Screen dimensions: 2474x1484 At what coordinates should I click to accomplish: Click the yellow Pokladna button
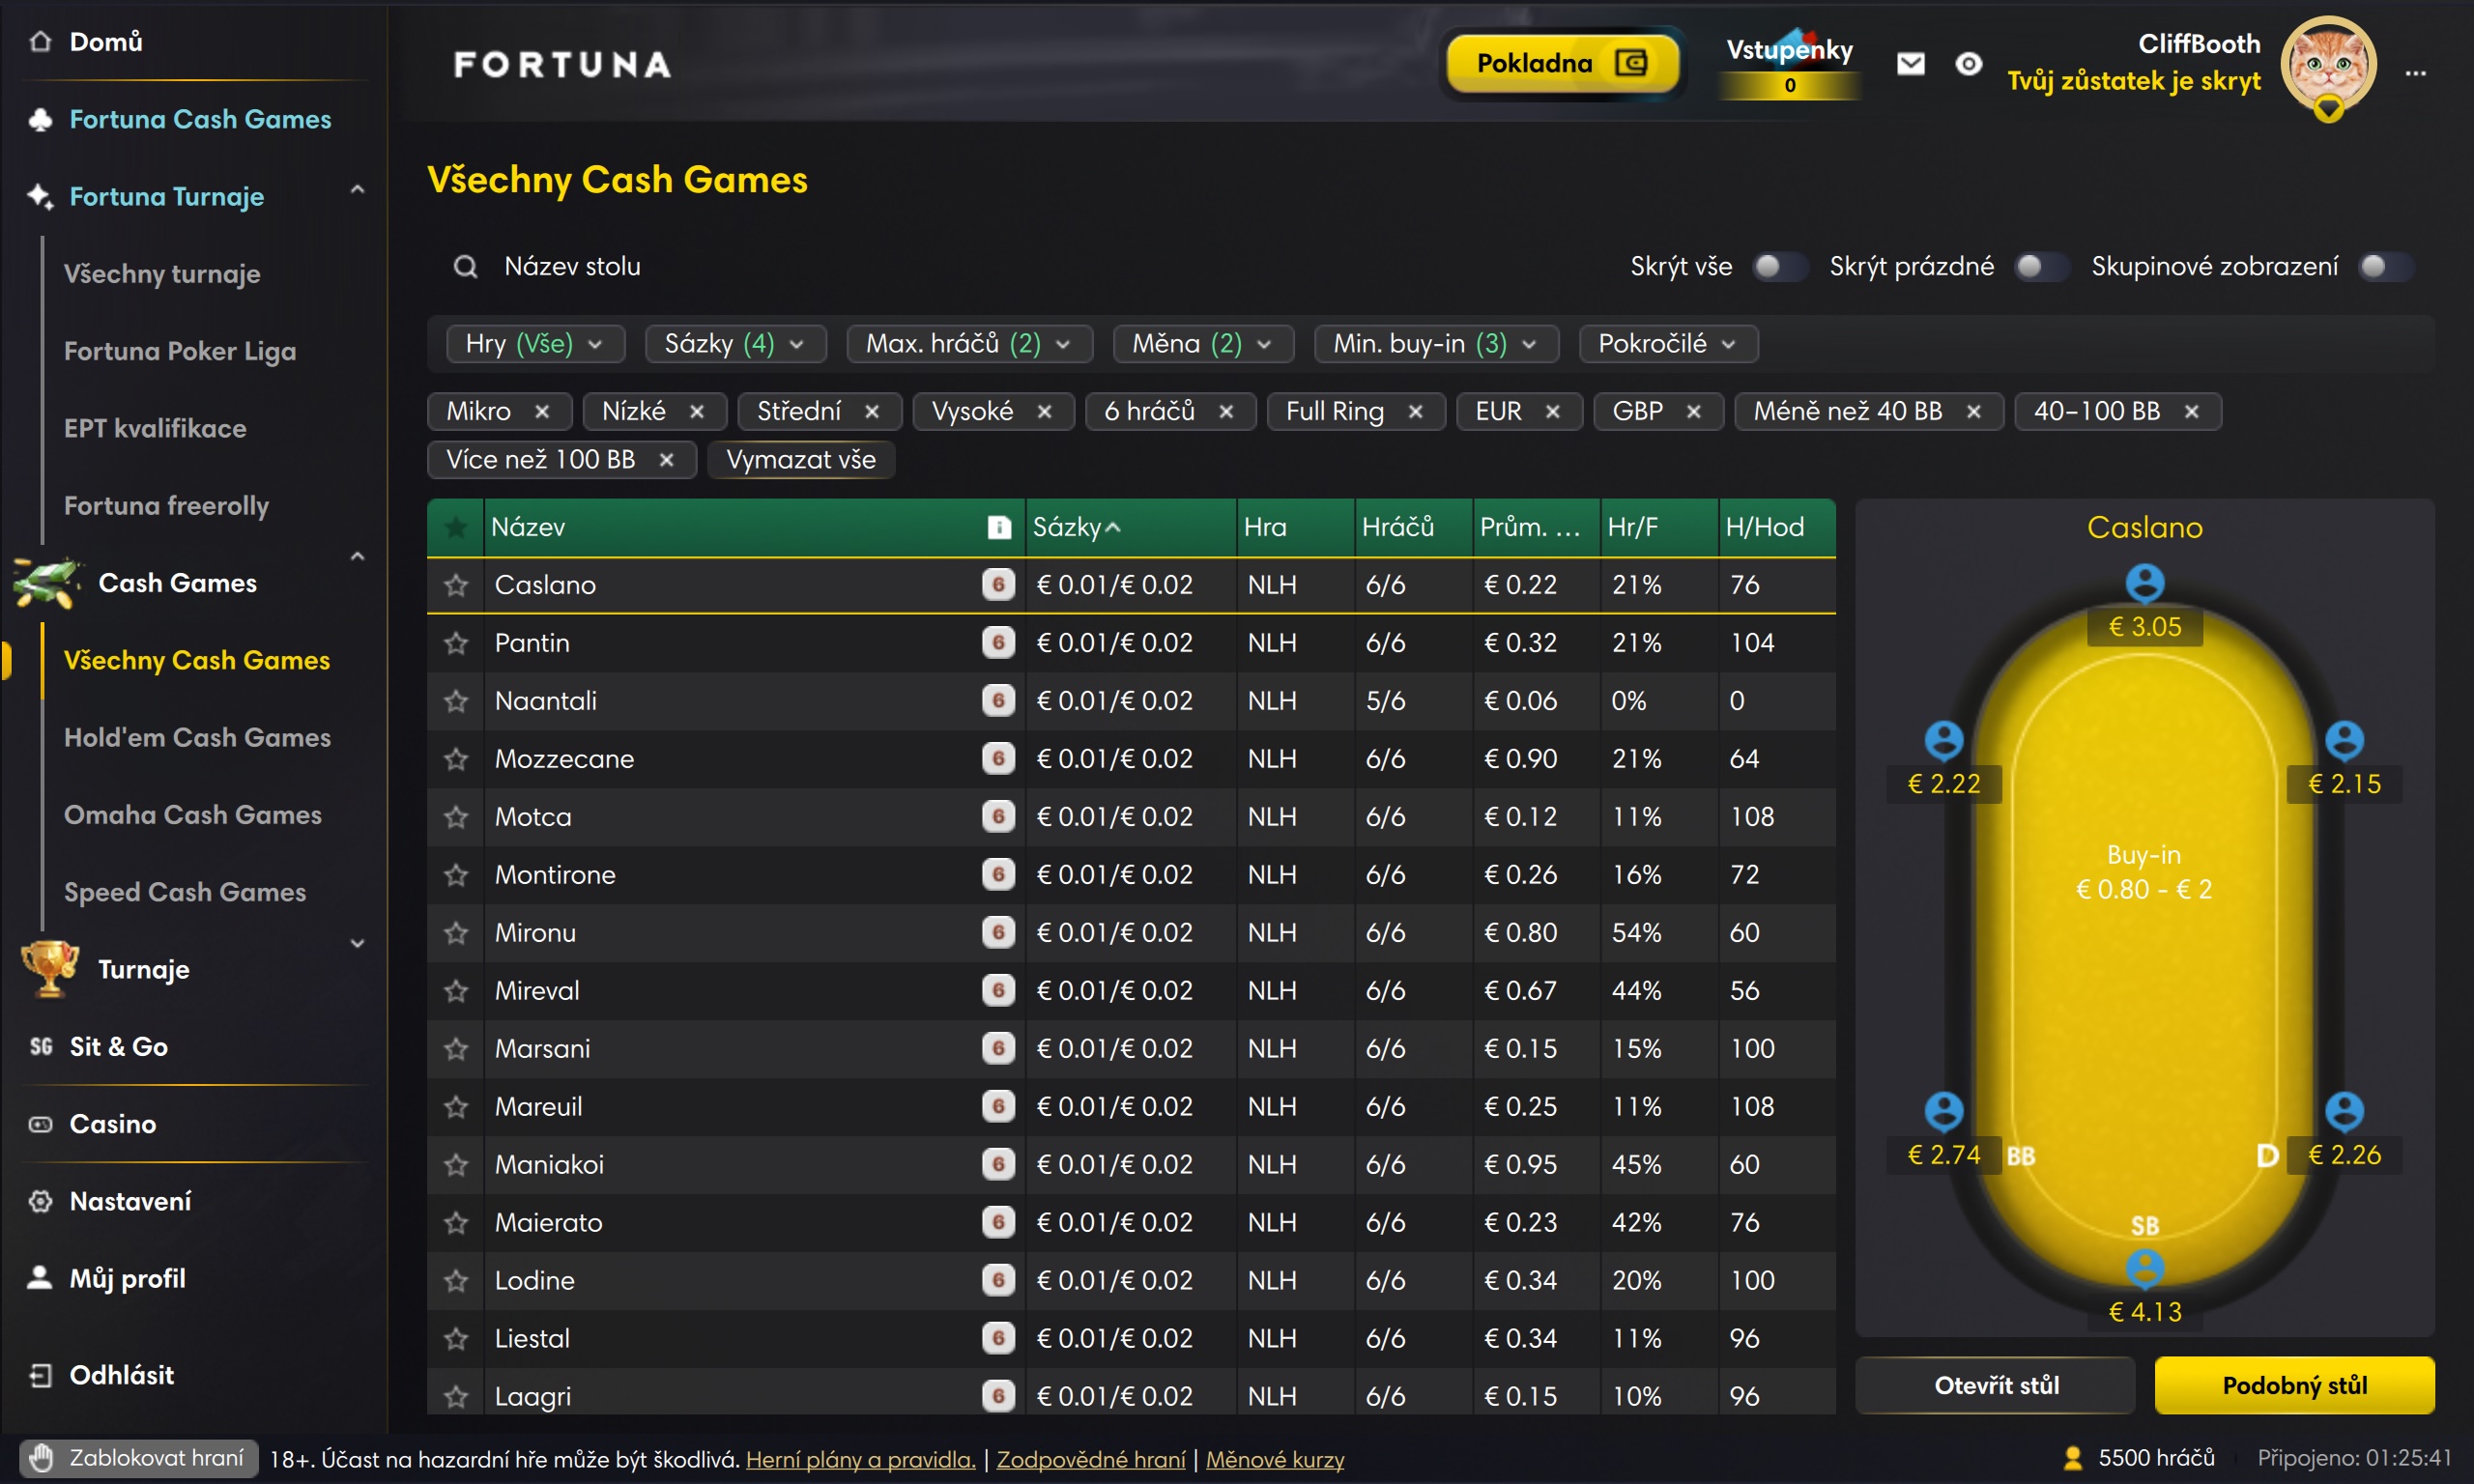[1561, 64]
